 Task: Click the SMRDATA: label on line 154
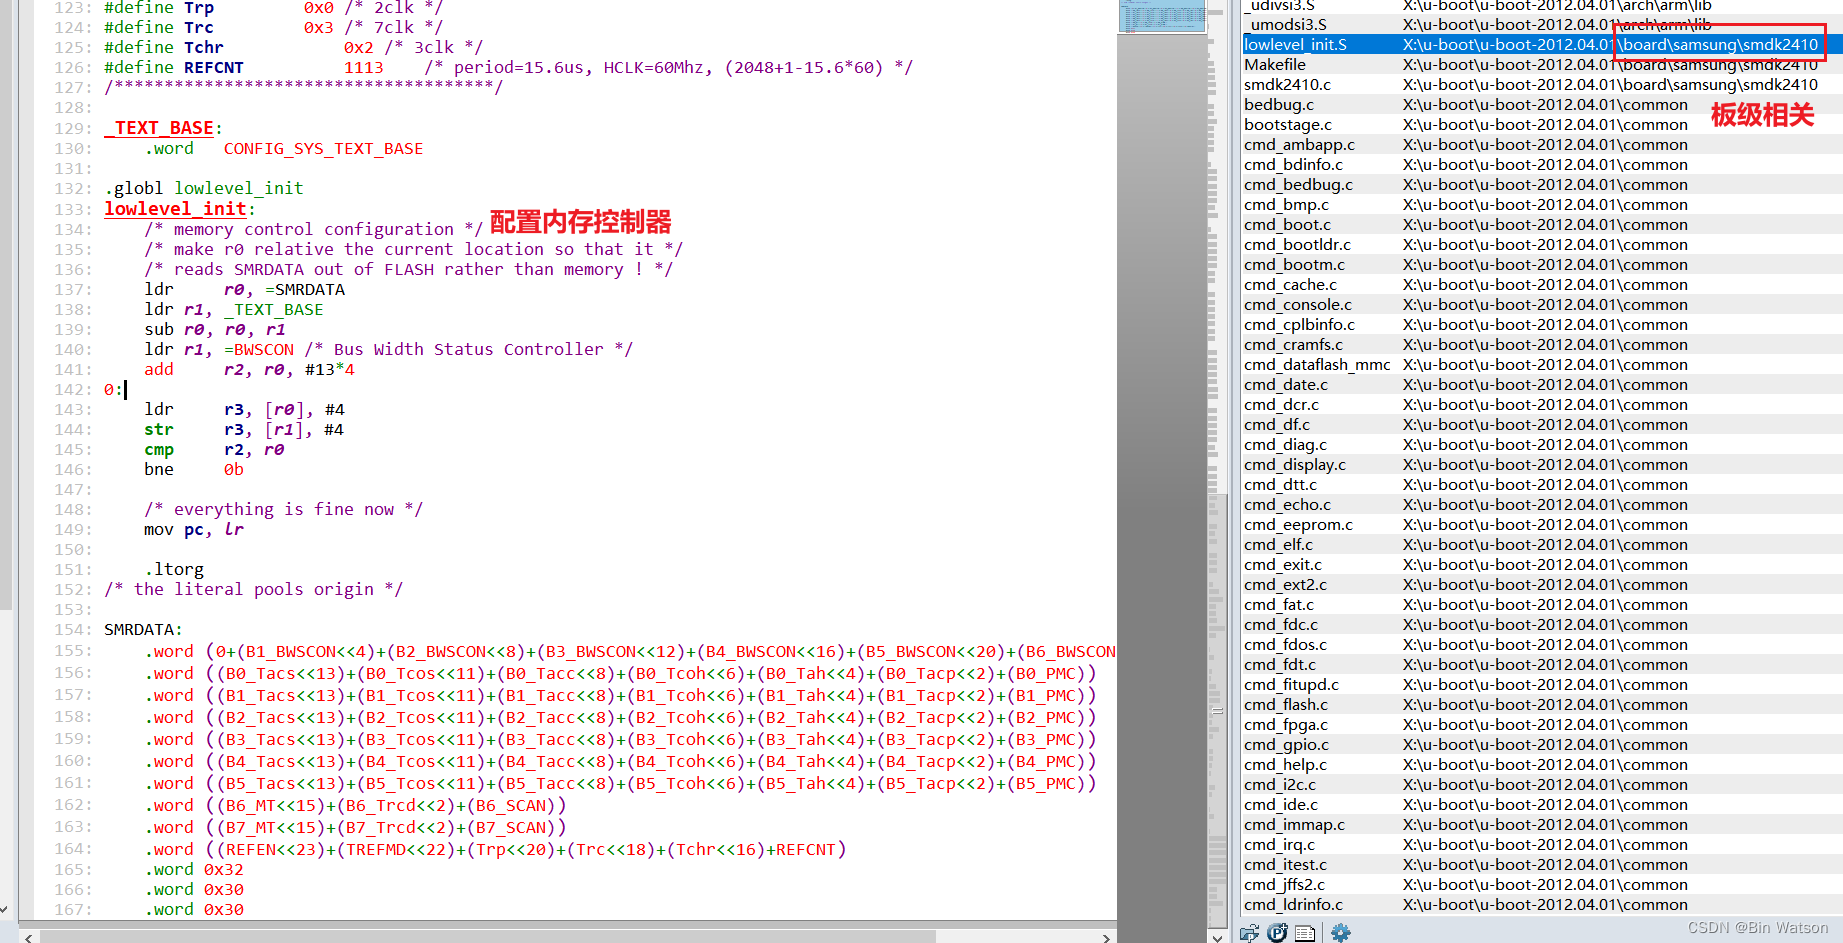143,630
